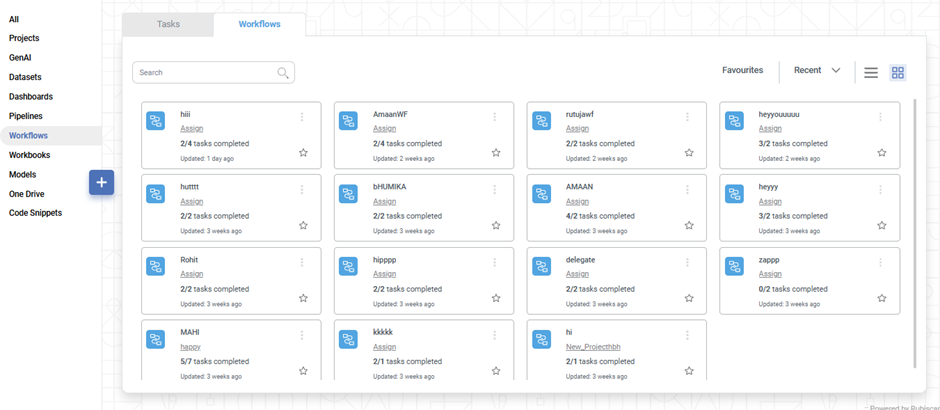
Task: Switch to the Tasks tab
Action: click(x=168, y=24)
